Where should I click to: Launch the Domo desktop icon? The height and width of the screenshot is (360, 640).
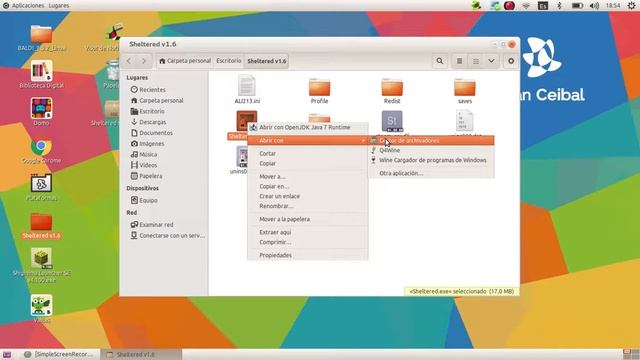click(x=41, y=108)
